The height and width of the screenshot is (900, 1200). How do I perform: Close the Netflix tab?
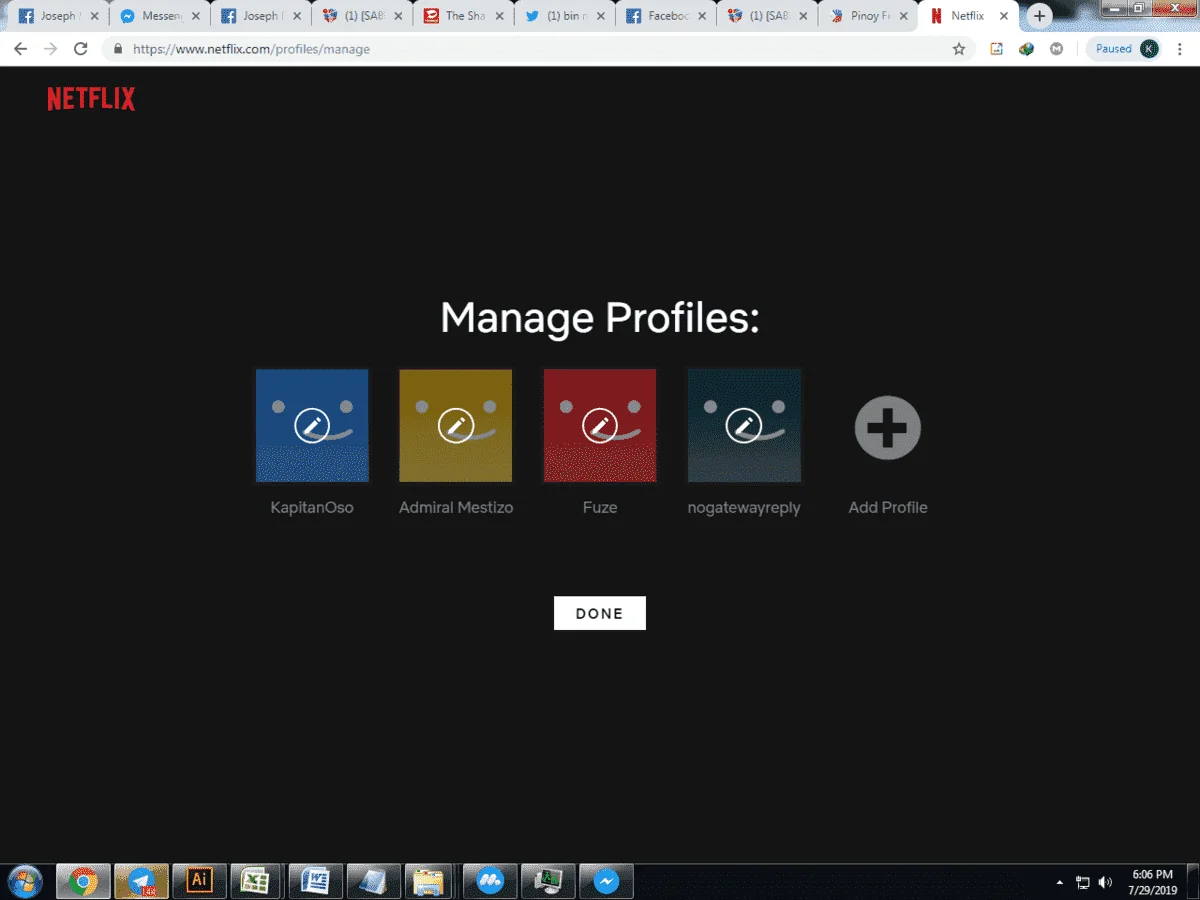point(1004,16)
